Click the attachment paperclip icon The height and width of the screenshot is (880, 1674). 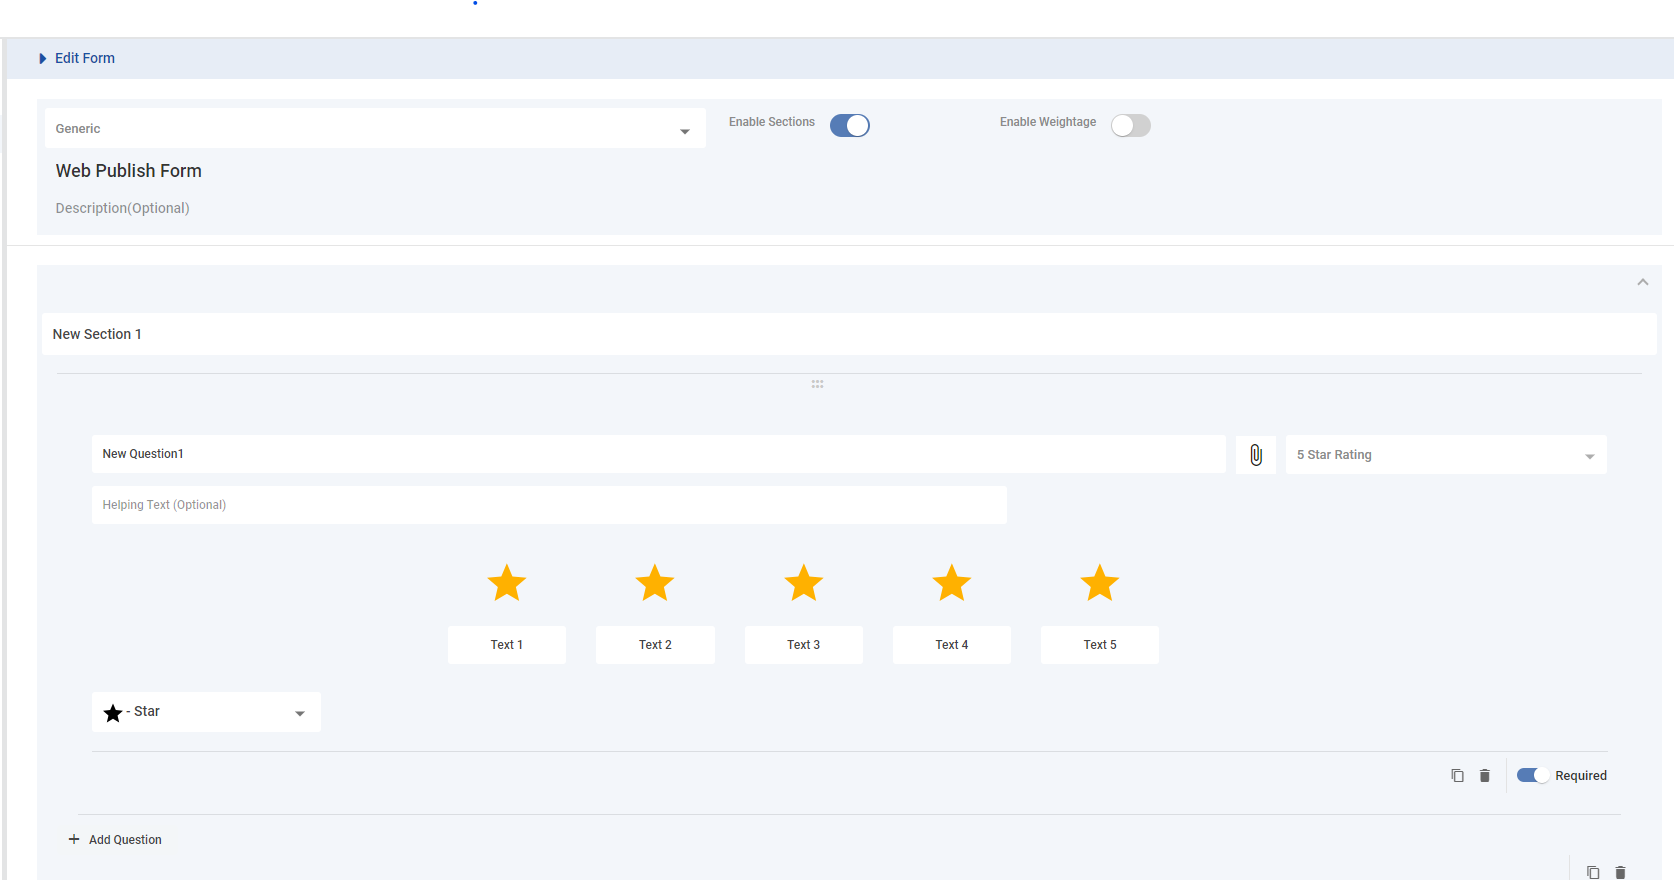1256,455
